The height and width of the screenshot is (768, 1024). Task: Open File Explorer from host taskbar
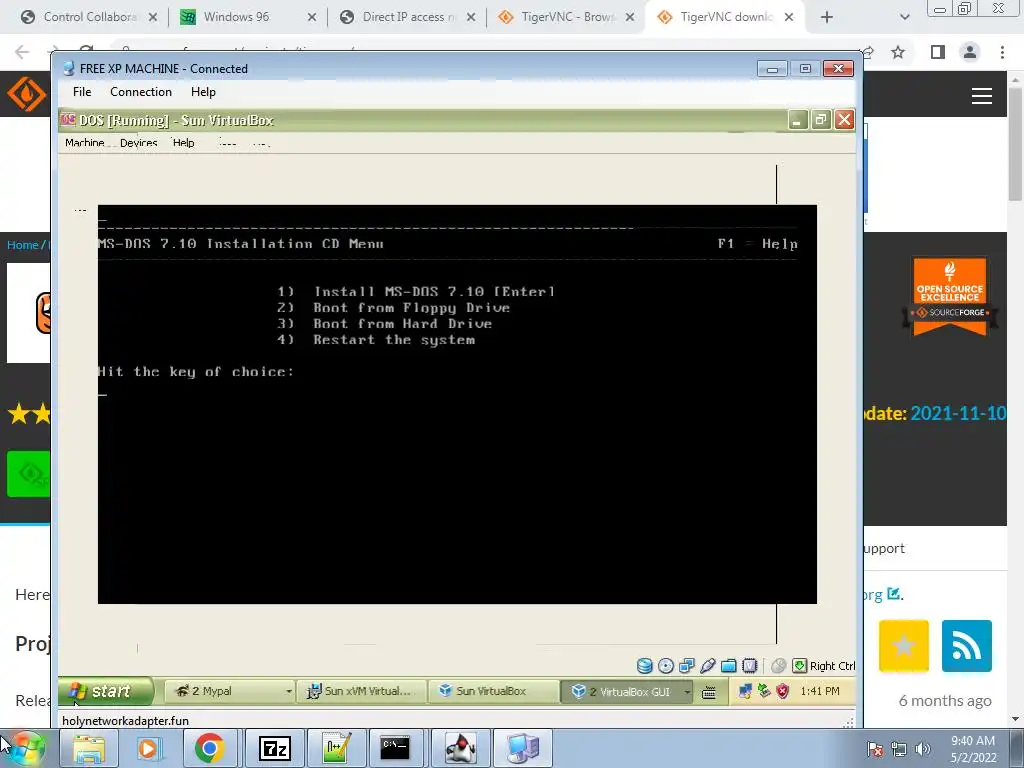(89, 748)
